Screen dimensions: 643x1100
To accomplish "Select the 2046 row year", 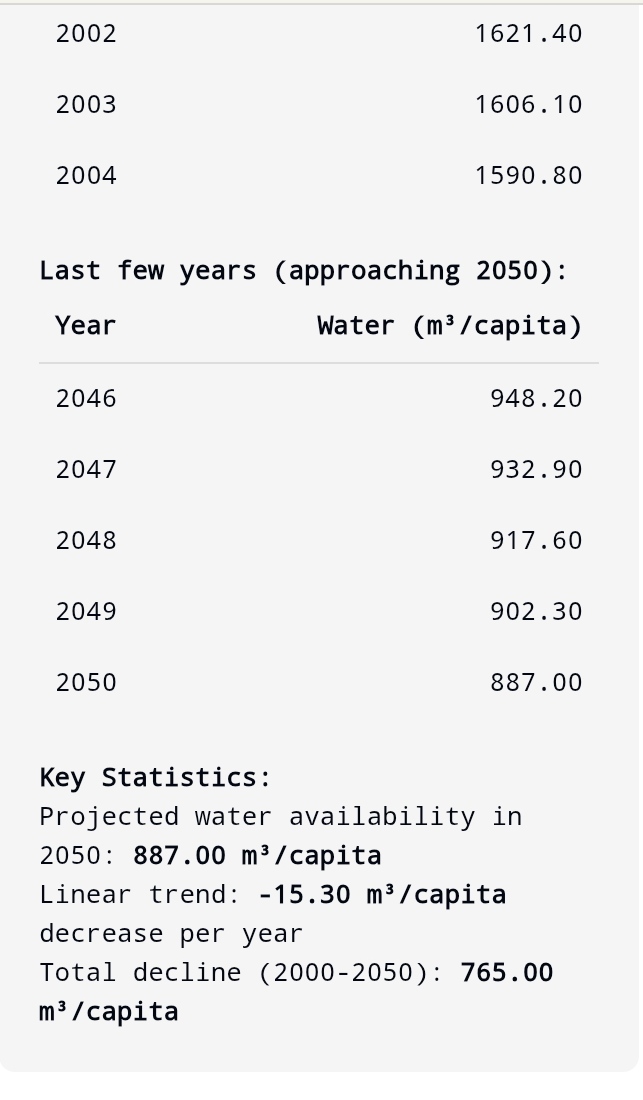I will click(86, 398).
